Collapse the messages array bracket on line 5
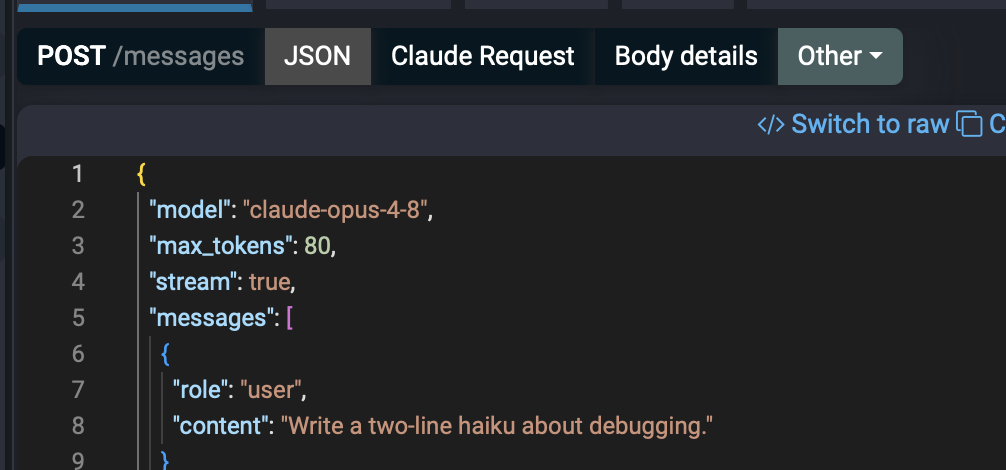Image resolution: width=1006 pixels, height=470 pixels. (289, 317)
